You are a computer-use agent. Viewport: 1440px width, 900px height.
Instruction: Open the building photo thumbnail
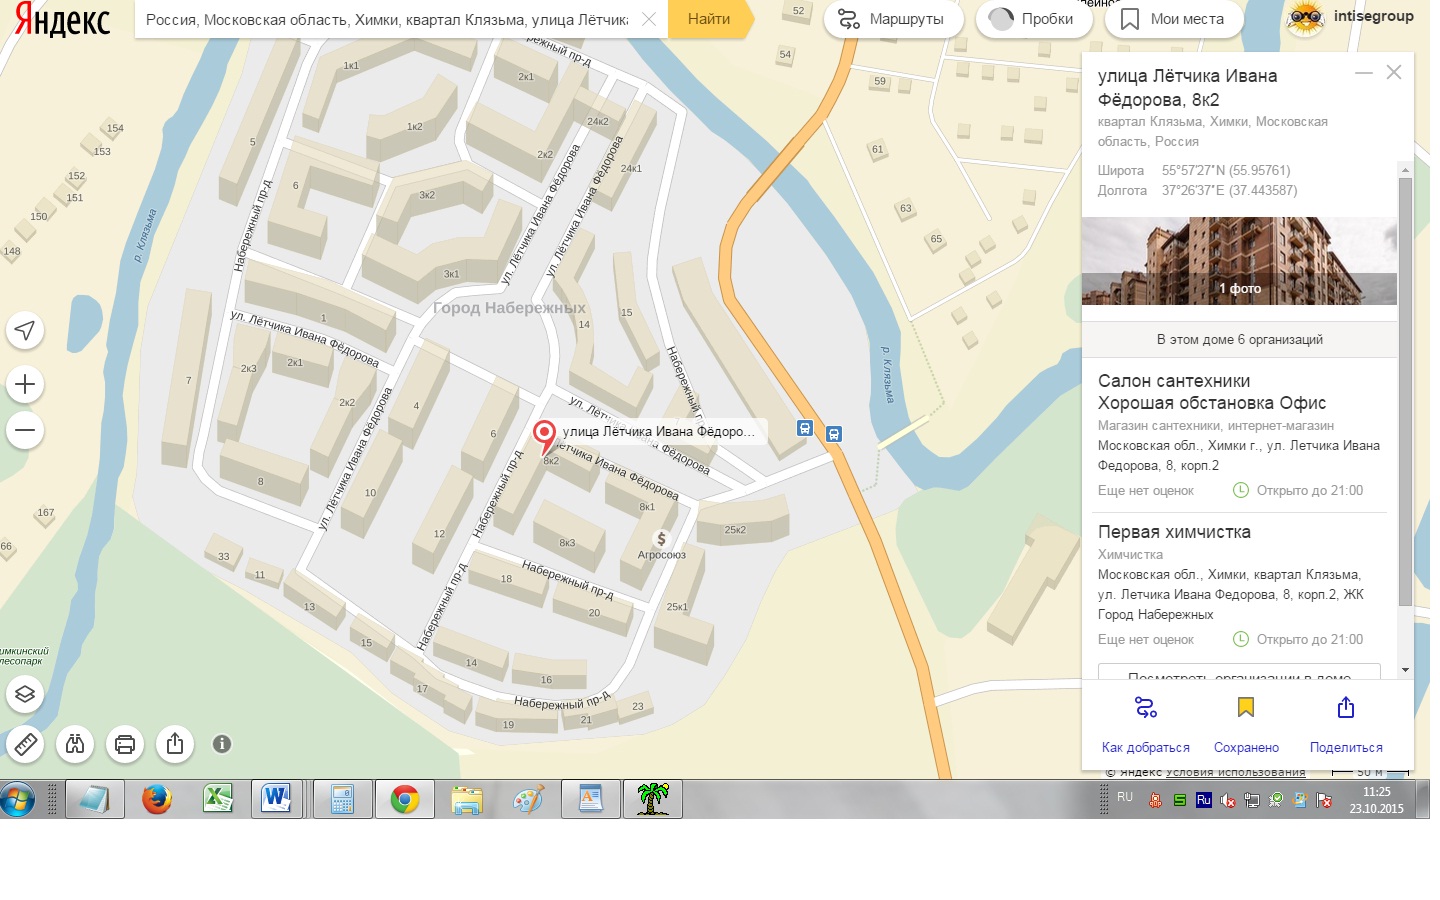tap(1240, 261)
